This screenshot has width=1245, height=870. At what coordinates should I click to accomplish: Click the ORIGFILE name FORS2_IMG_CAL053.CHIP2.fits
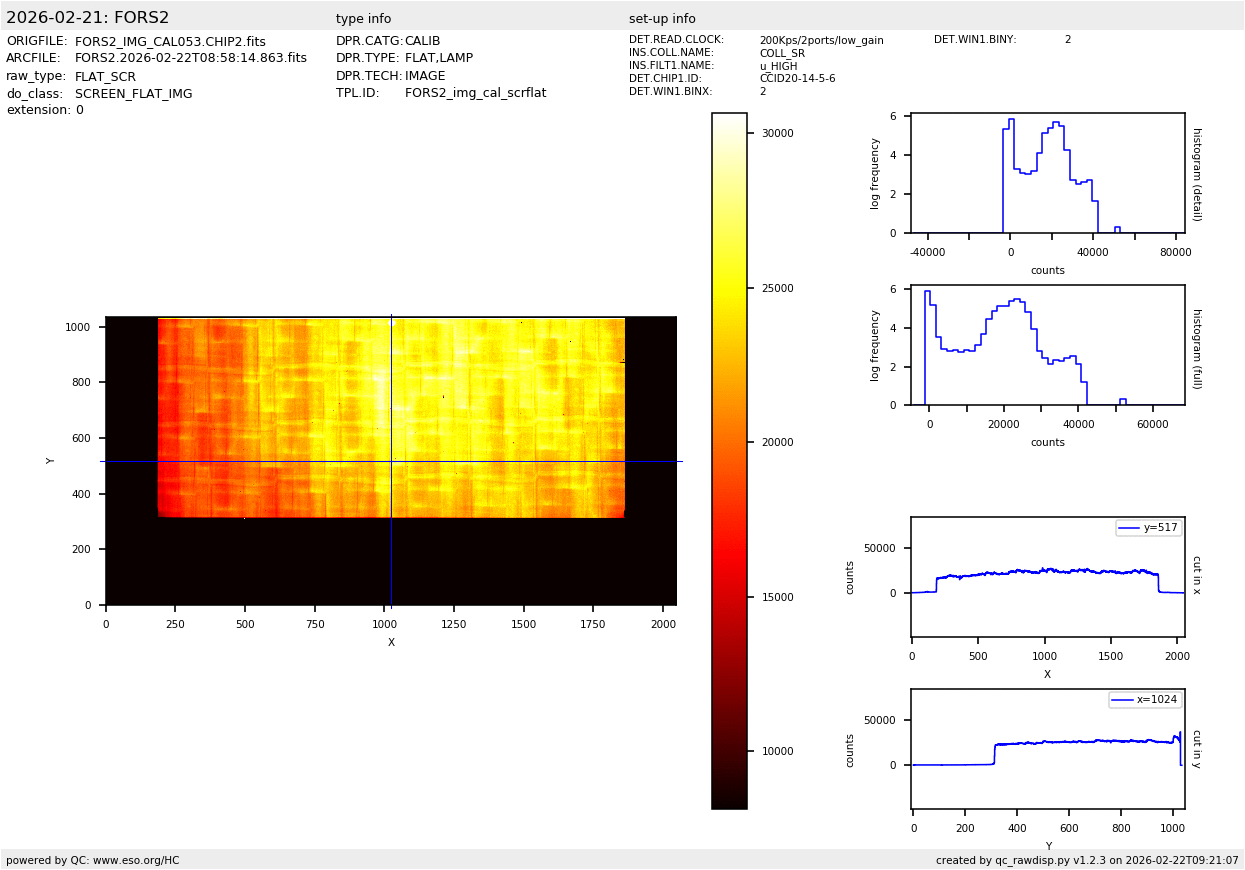[x=170, y=42]
